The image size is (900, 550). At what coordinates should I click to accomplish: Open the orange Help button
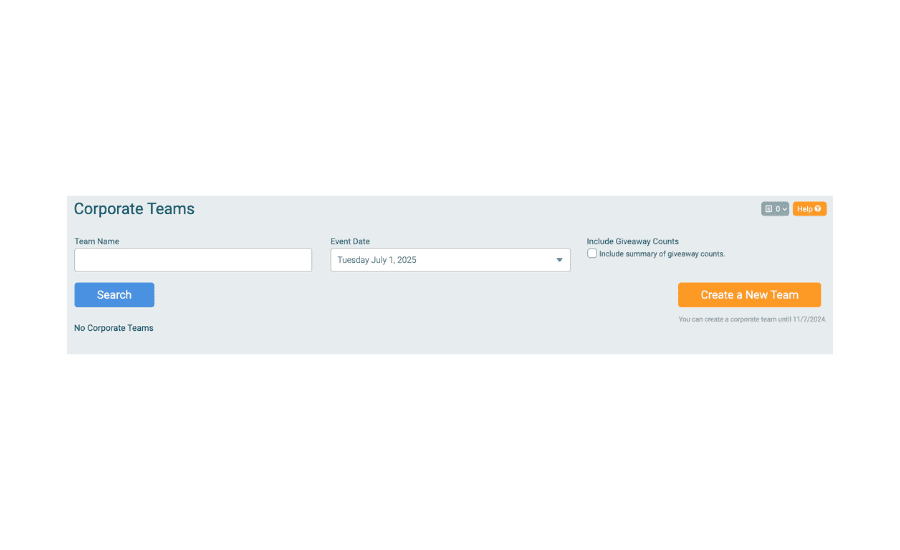click(809, 209)
